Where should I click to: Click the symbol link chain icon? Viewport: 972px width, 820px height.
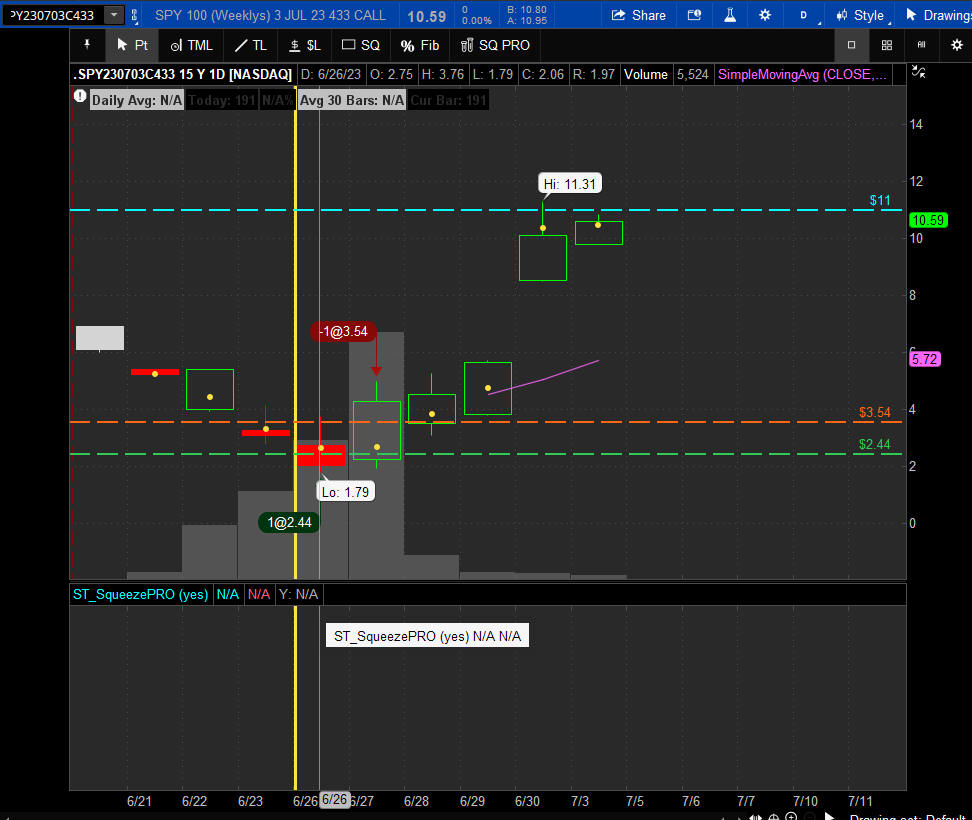[x=135, y=15]
